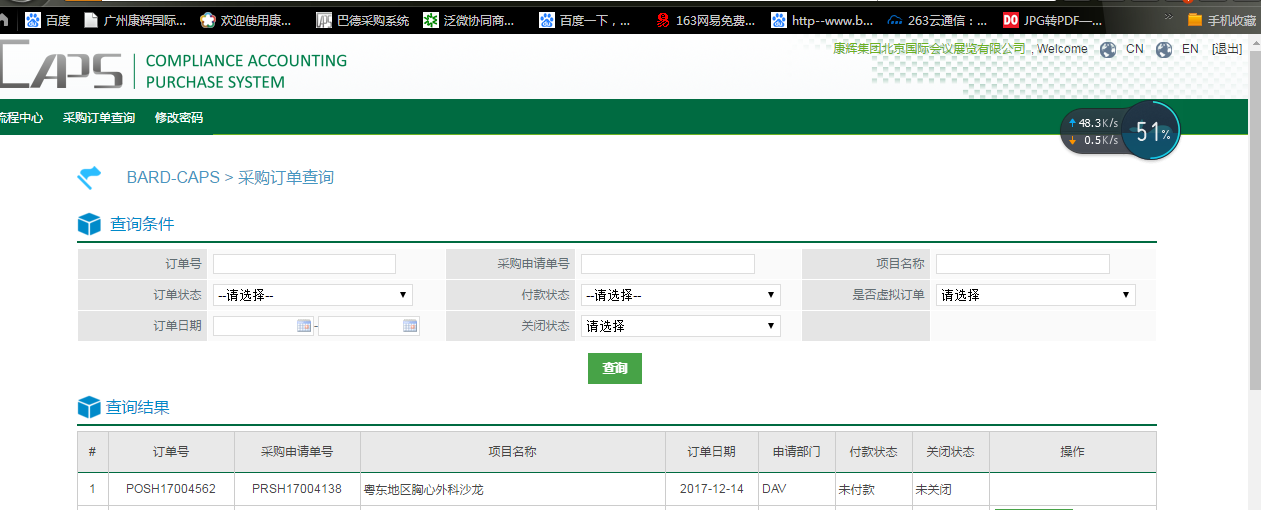
Task: Click the globe icon beside EN
Action: [1164, 49]
